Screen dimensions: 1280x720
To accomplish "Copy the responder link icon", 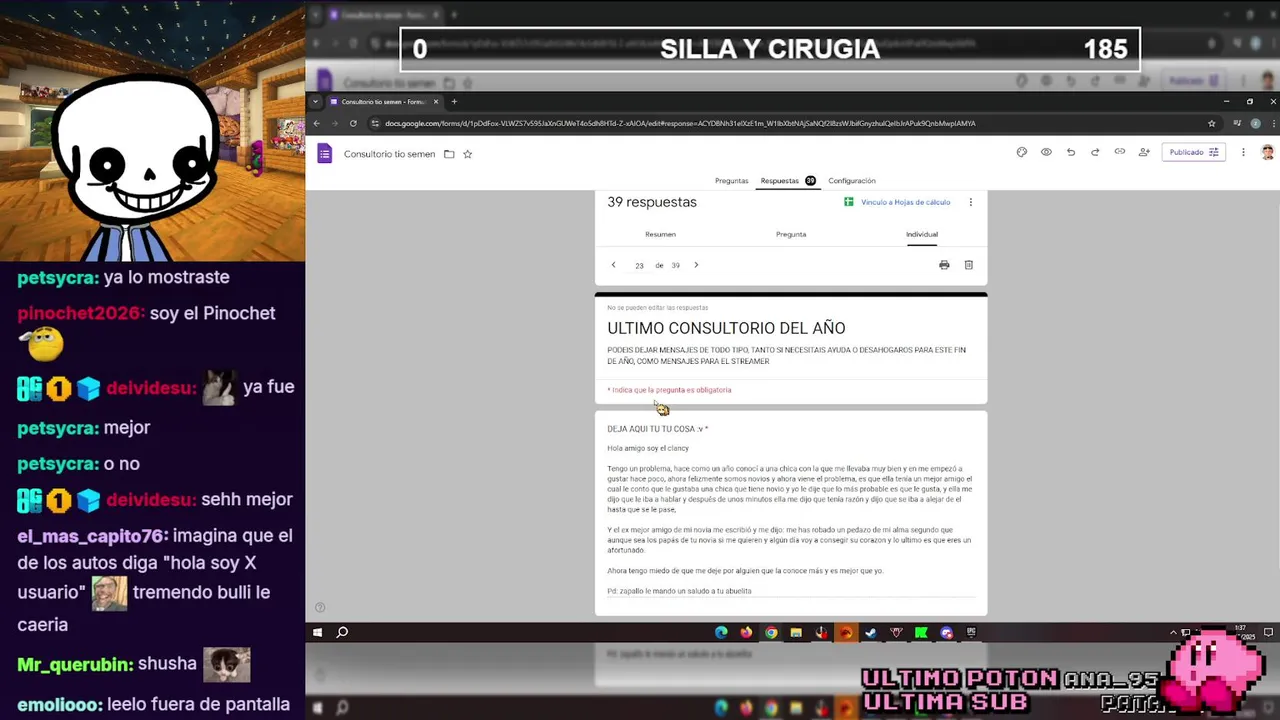I will point(1119,152).
